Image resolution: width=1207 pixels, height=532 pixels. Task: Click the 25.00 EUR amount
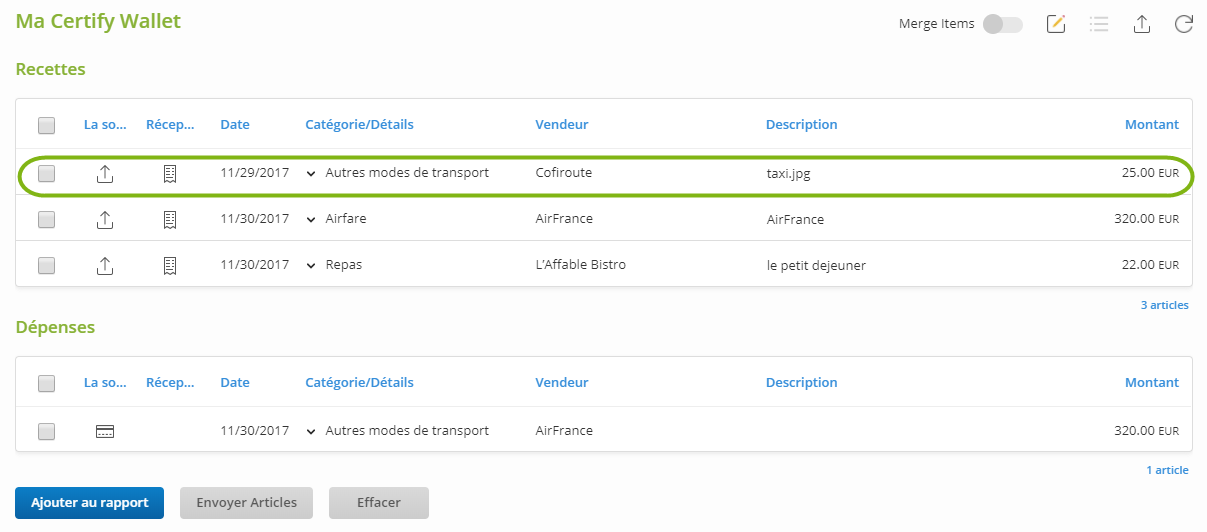(x=1150, y=173)
